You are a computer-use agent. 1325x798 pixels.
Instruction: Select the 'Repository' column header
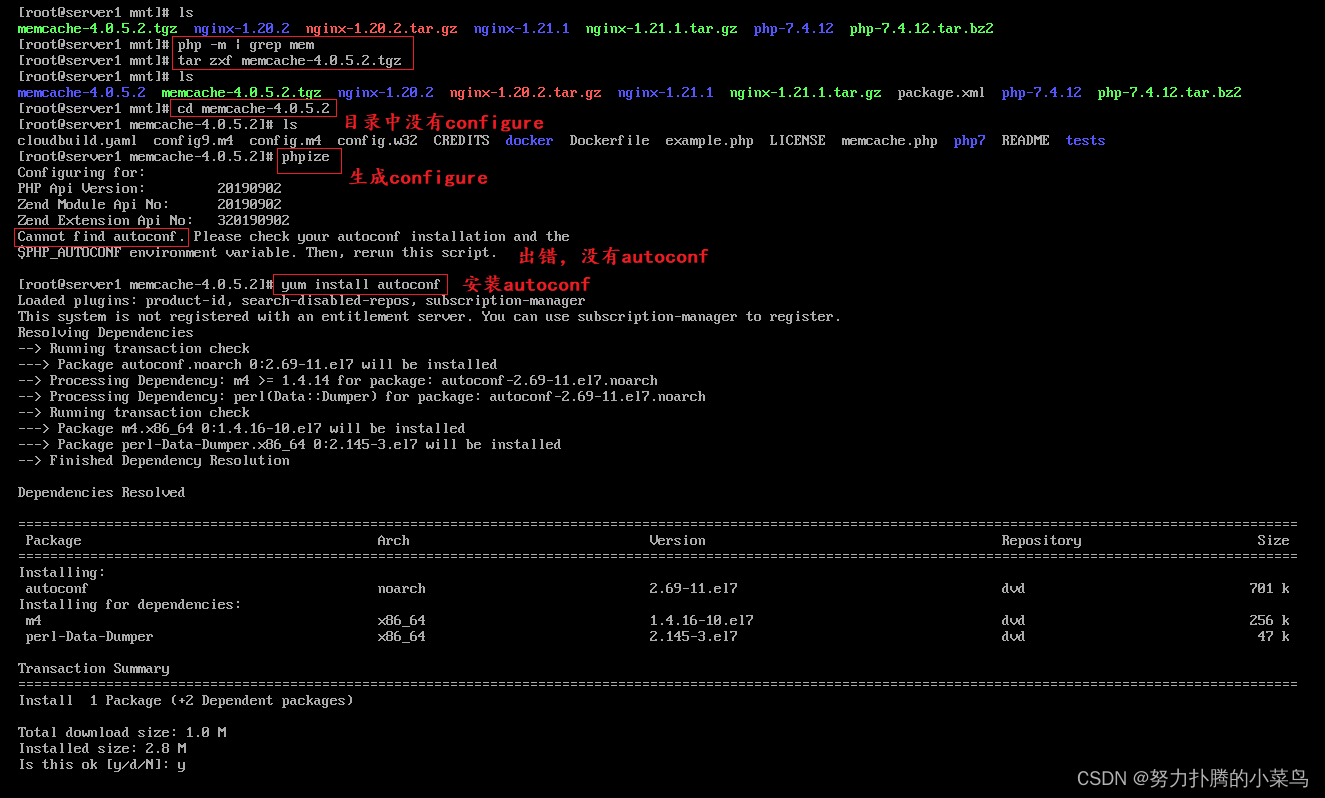[1041, 541]
